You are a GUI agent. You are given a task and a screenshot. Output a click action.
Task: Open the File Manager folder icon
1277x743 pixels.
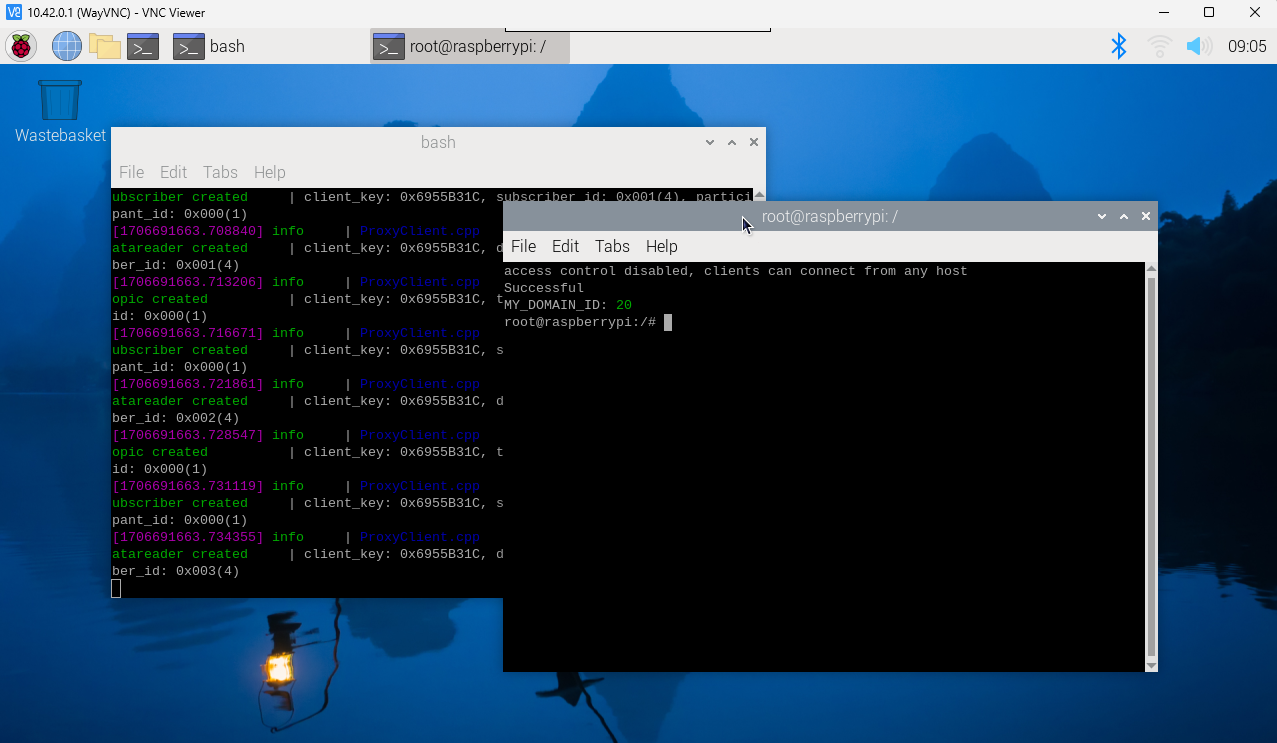pyautogui.click(x=104, y=46)
